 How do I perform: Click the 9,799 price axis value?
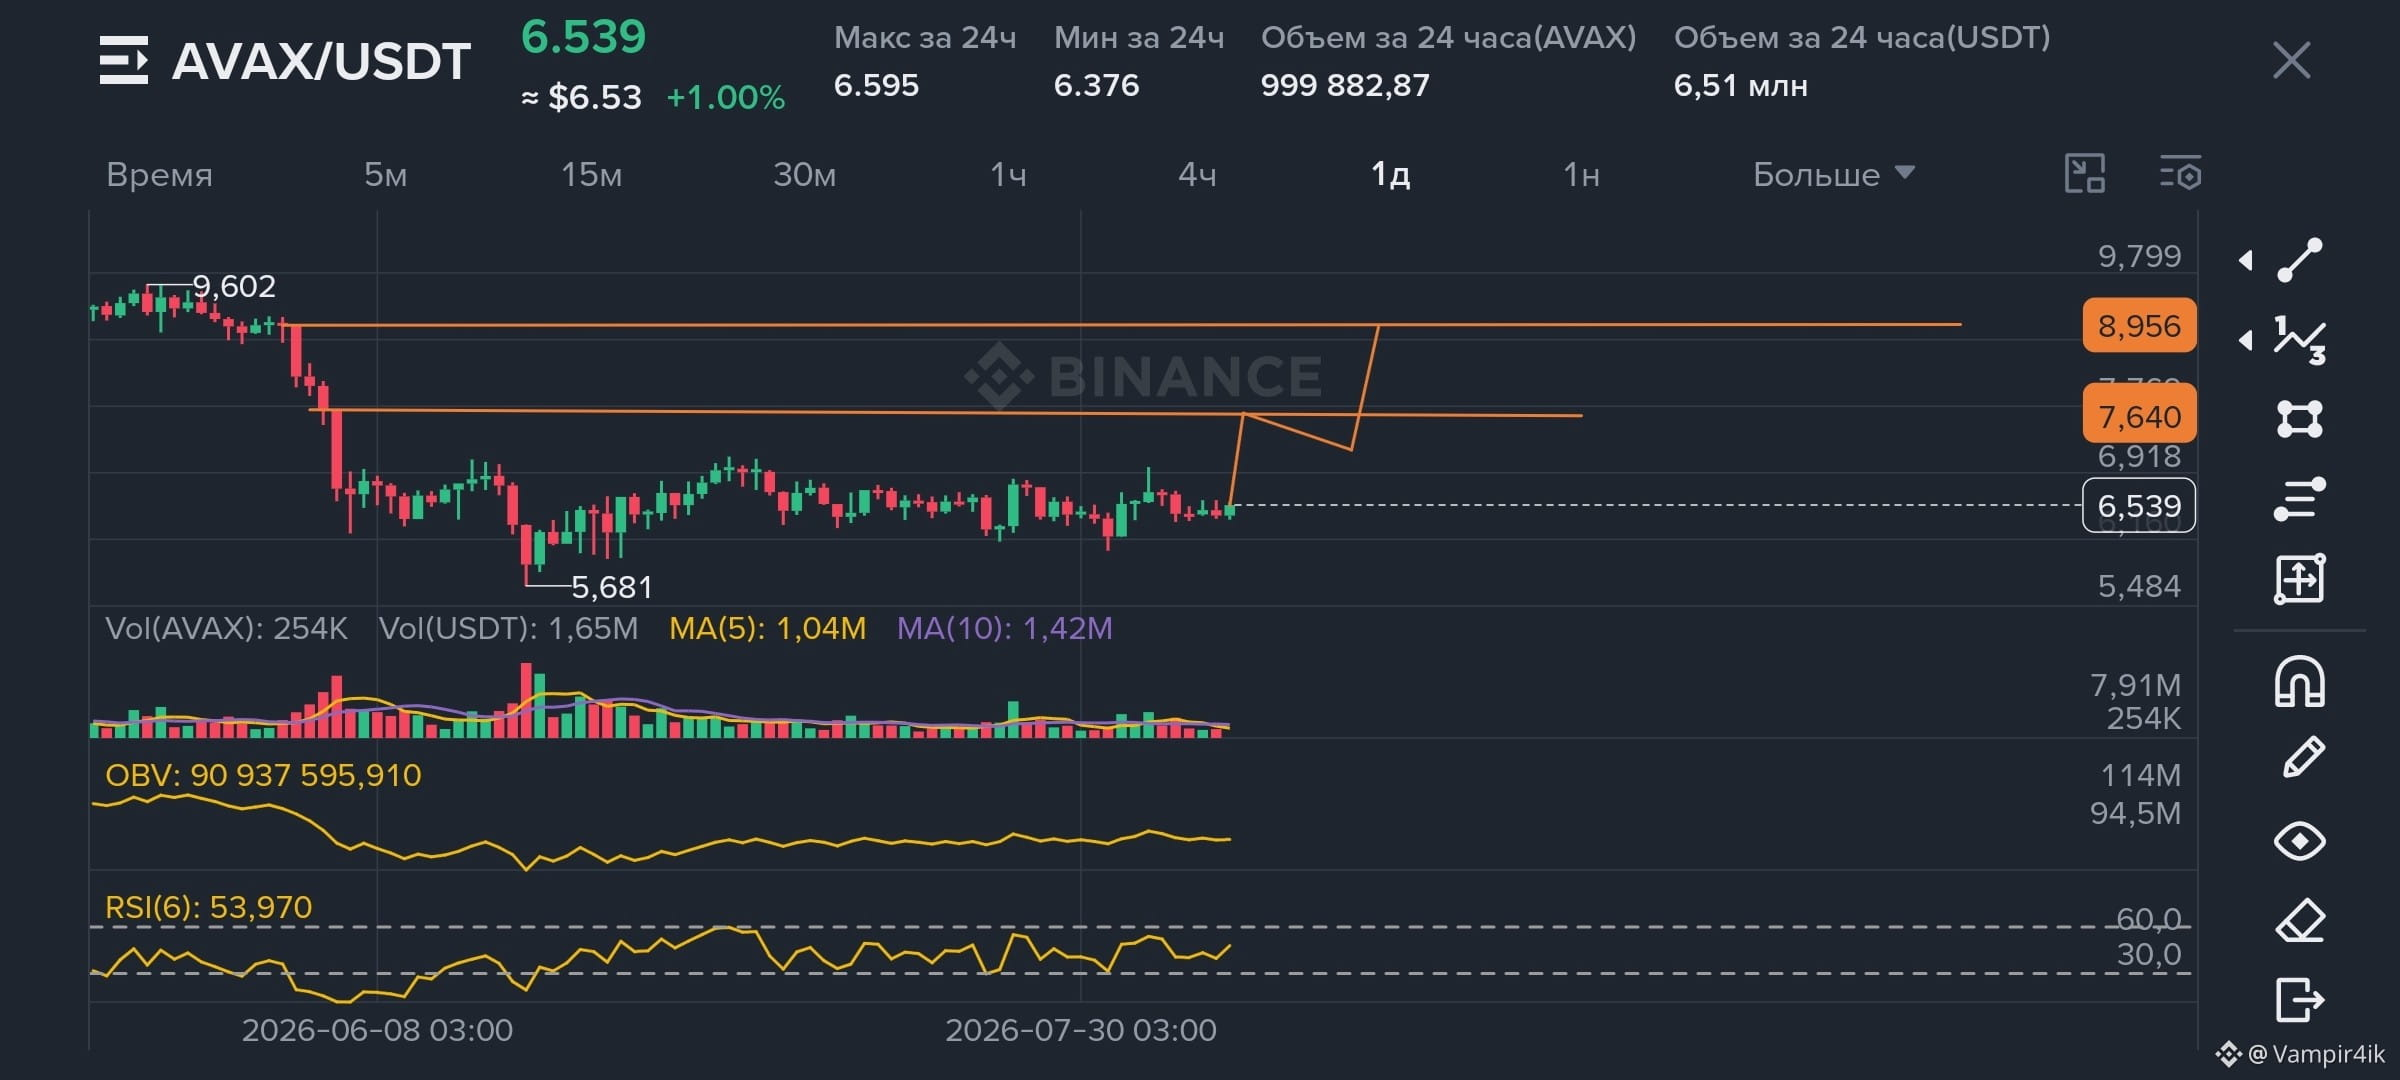[x=2139, y=256]
